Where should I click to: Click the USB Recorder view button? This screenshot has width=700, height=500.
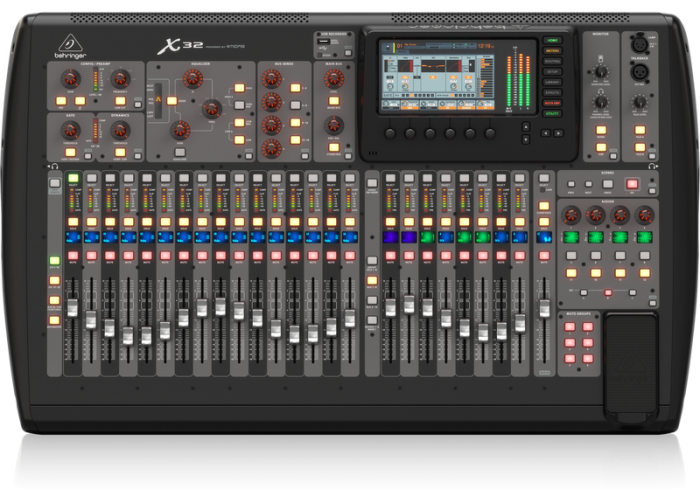point(348,53)
